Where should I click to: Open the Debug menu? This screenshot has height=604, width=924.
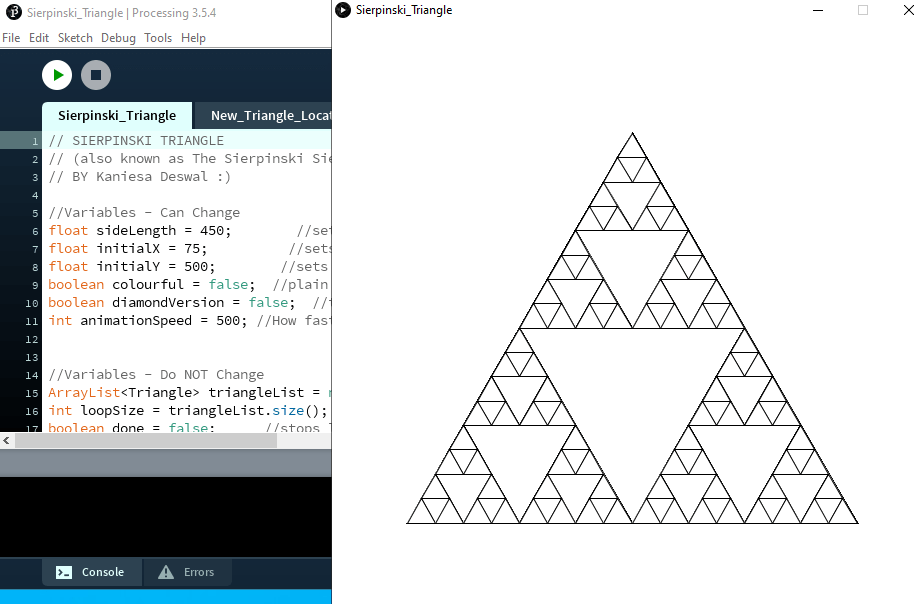click(x=118, y=38)
